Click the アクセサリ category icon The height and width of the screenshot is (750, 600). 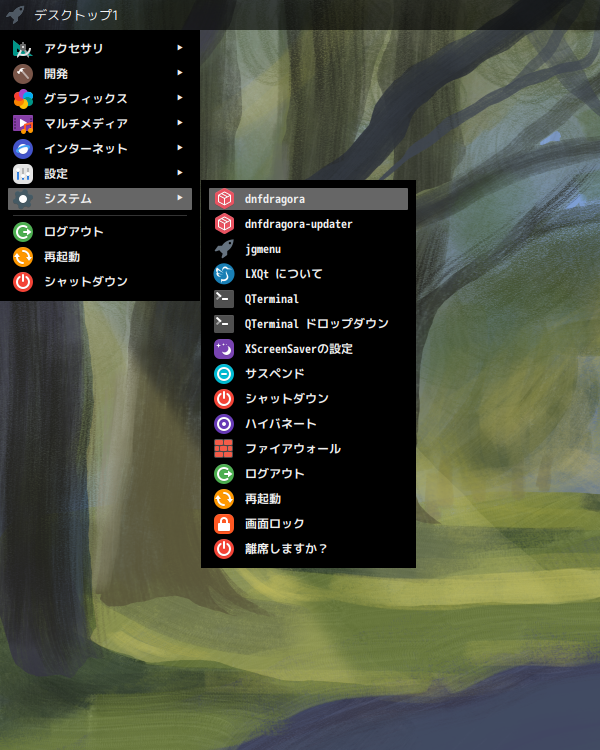pyautogui.click(x=22, y=49)
